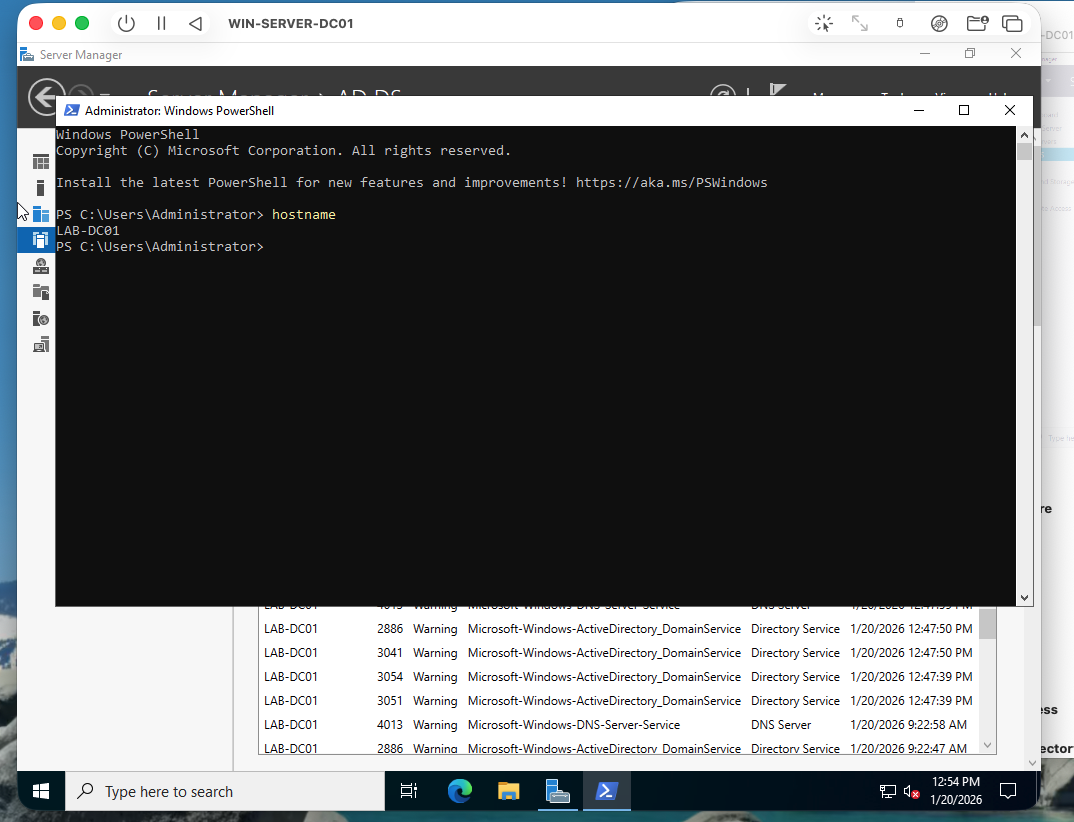Open the Windows Start menu
Screen dimensions: 1074x822
tap(40, 790)
